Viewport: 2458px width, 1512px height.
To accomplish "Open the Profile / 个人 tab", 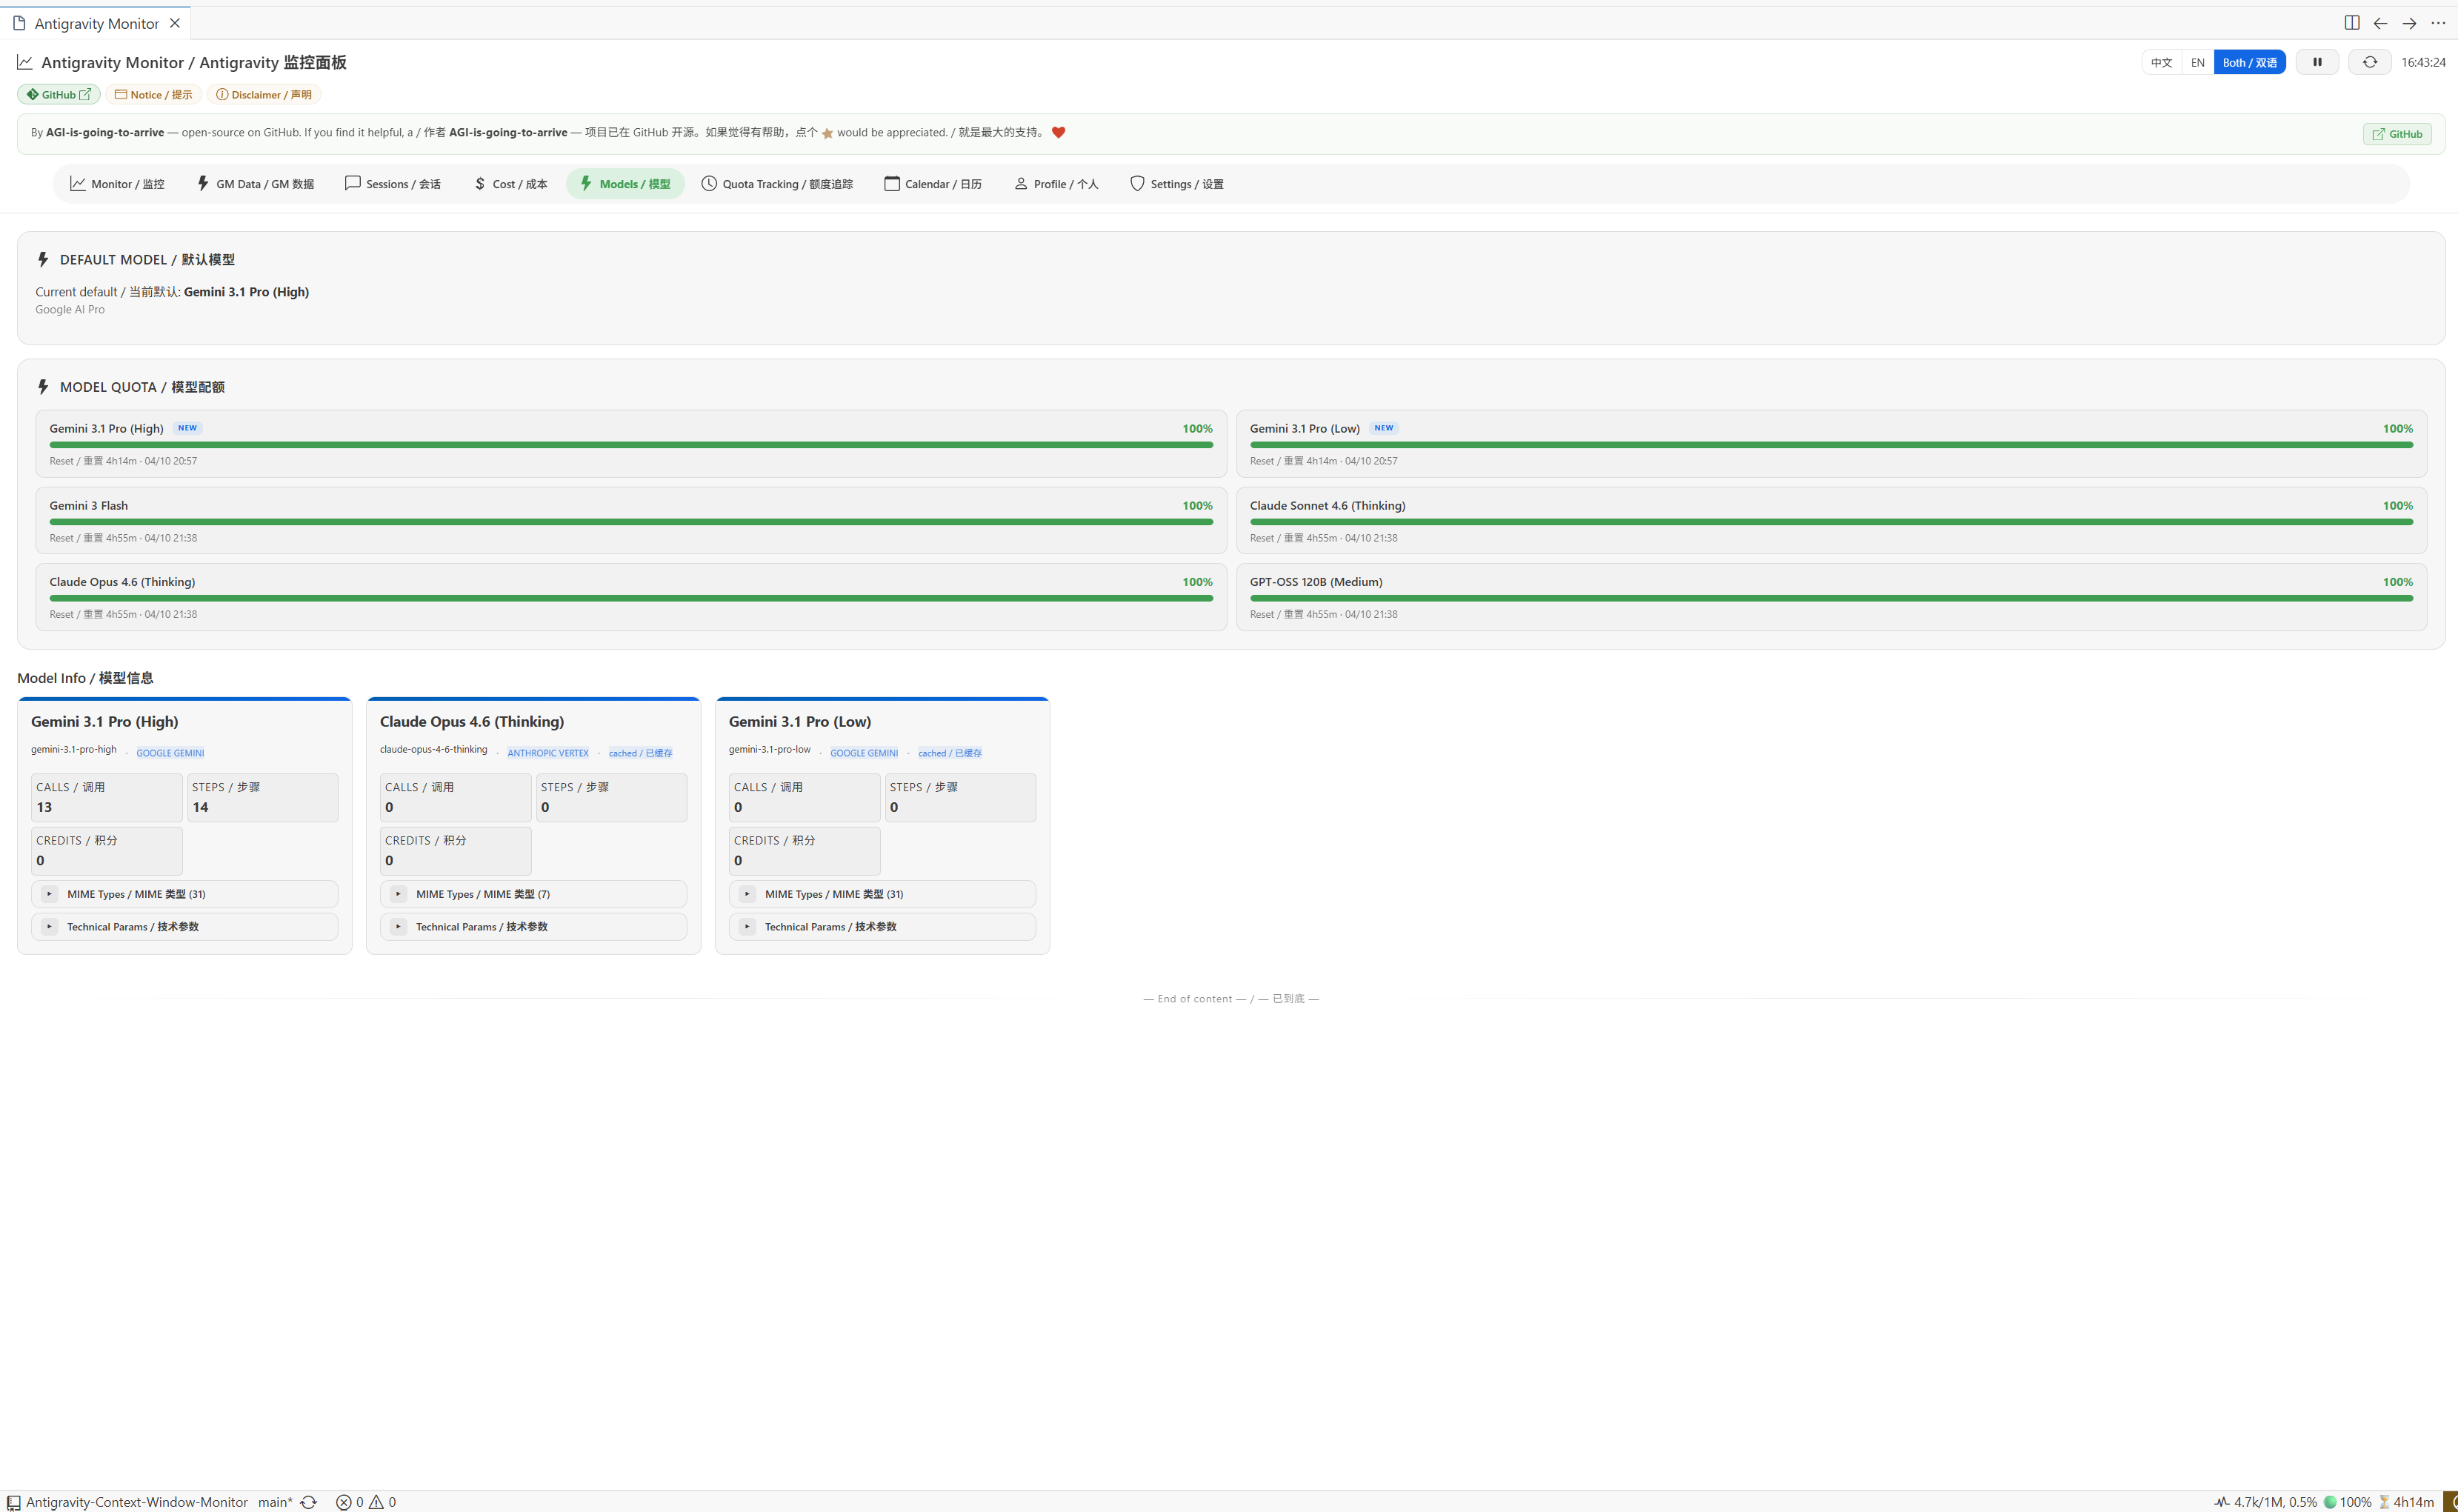I will click(1056, 184).
